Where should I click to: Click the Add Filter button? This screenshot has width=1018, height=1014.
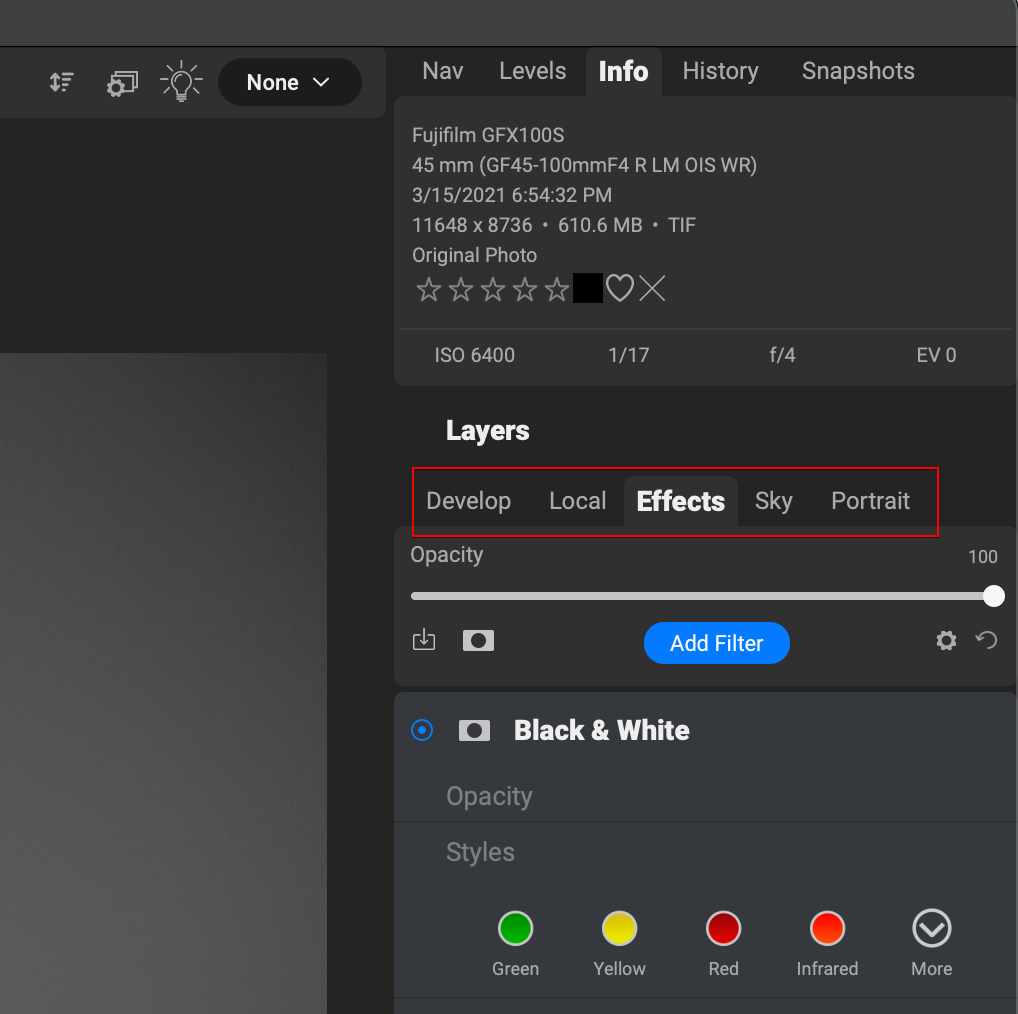[x=716, y=643]
